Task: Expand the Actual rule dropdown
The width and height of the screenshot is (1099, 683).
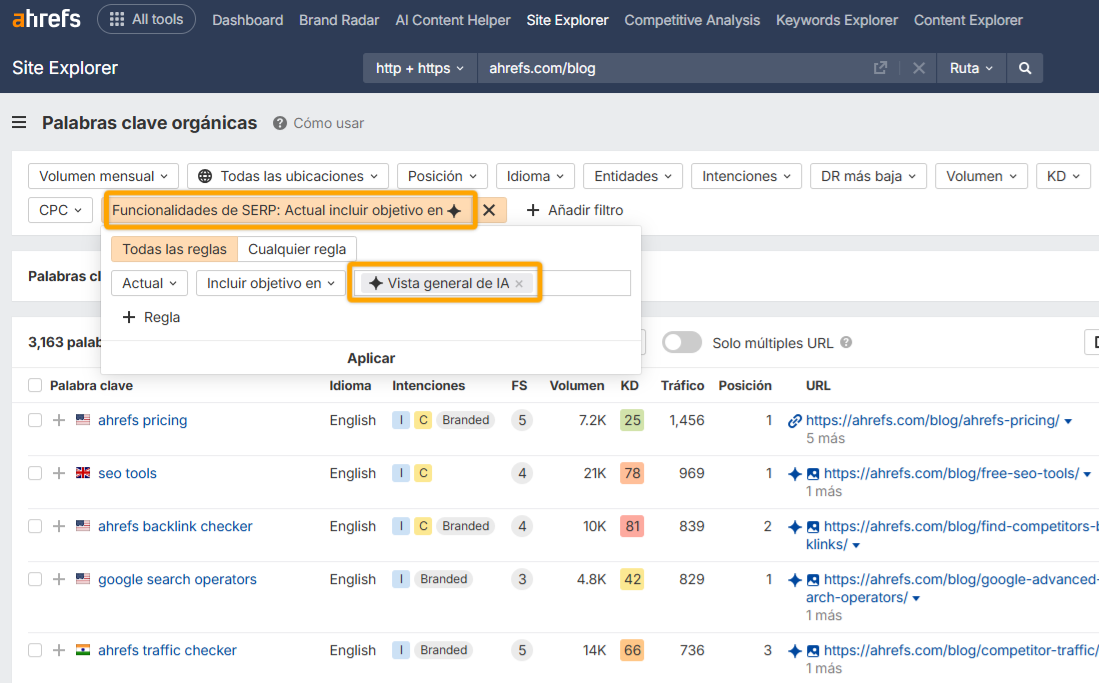Action: click(149, 283)
